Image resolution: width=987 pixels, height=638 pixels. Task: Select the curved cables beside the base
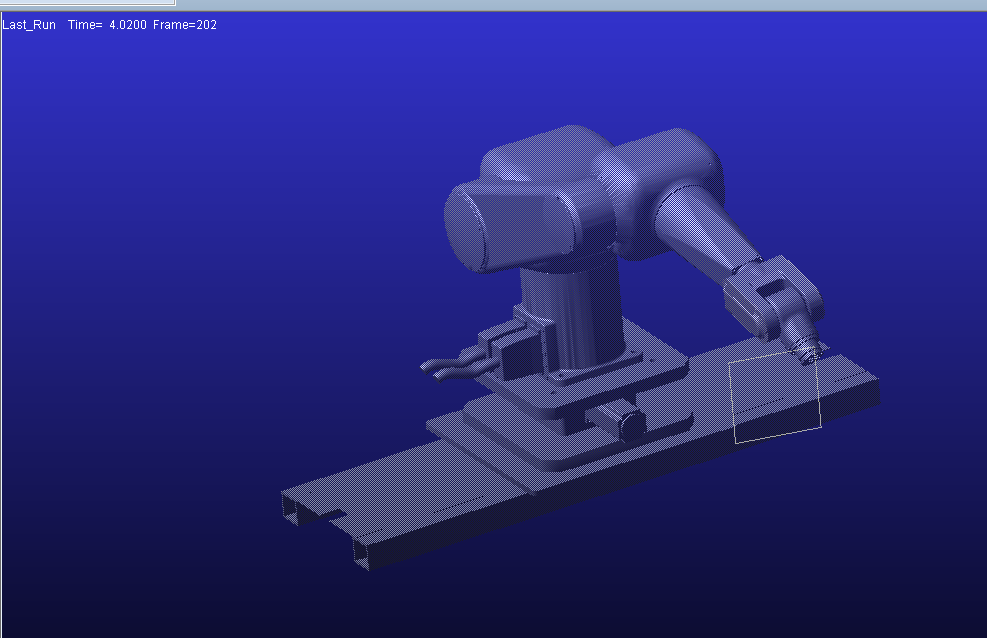[452, 366]
